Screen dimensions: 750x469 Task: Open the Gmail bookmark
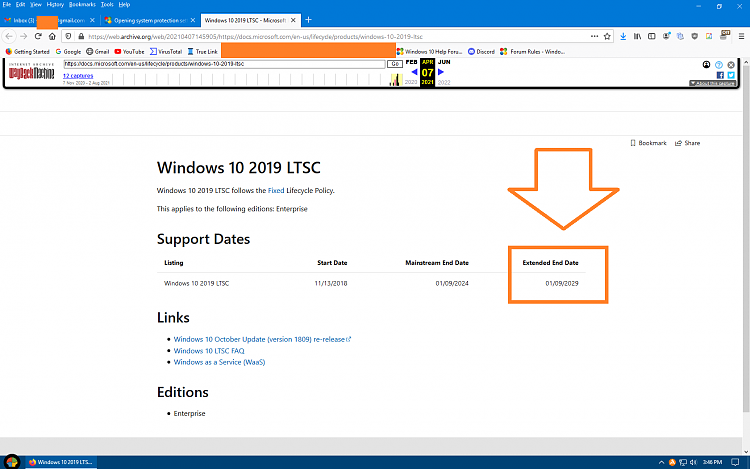[x=98, y=52]
